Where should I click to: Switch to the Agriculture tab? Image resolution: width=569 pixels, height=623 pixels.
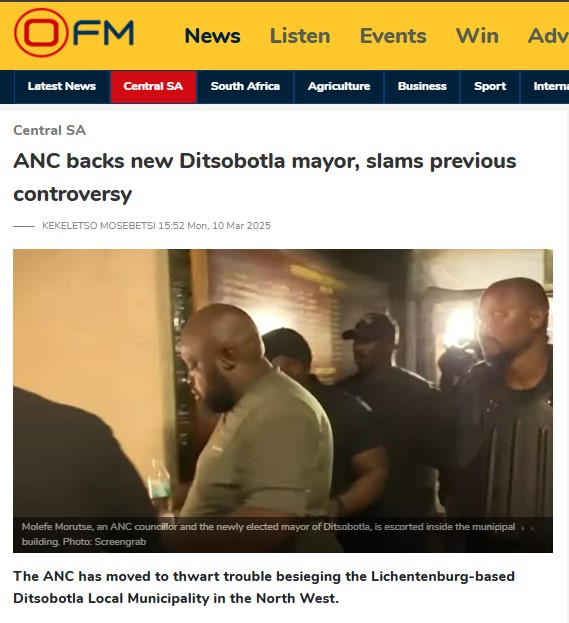click(x=339, y=87)
